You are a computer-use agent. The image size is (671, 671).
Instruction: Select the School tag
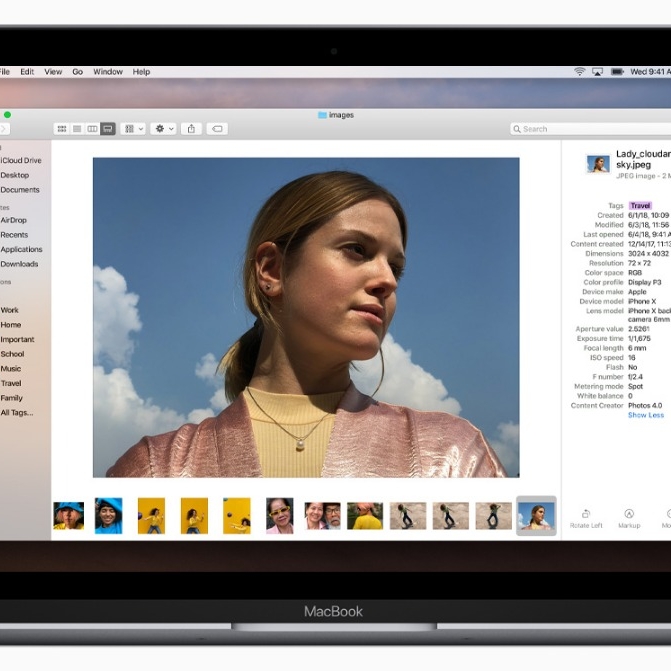(12, 354)
